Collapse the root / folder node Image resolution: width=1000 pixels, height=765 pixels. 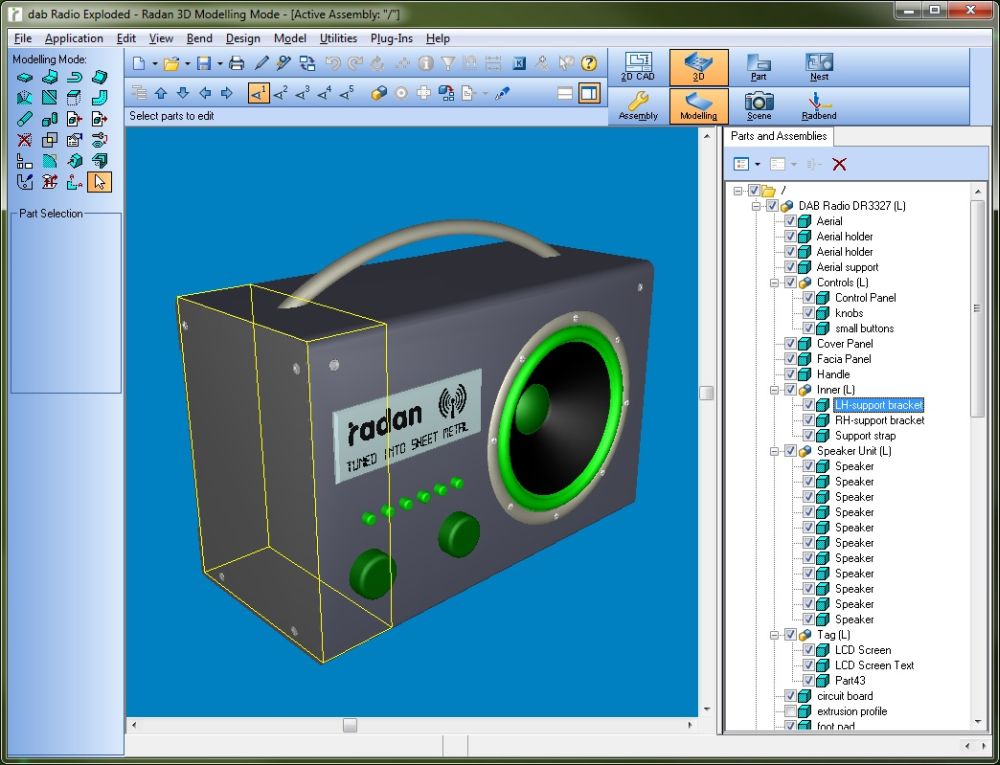click(x=738, y=191)
